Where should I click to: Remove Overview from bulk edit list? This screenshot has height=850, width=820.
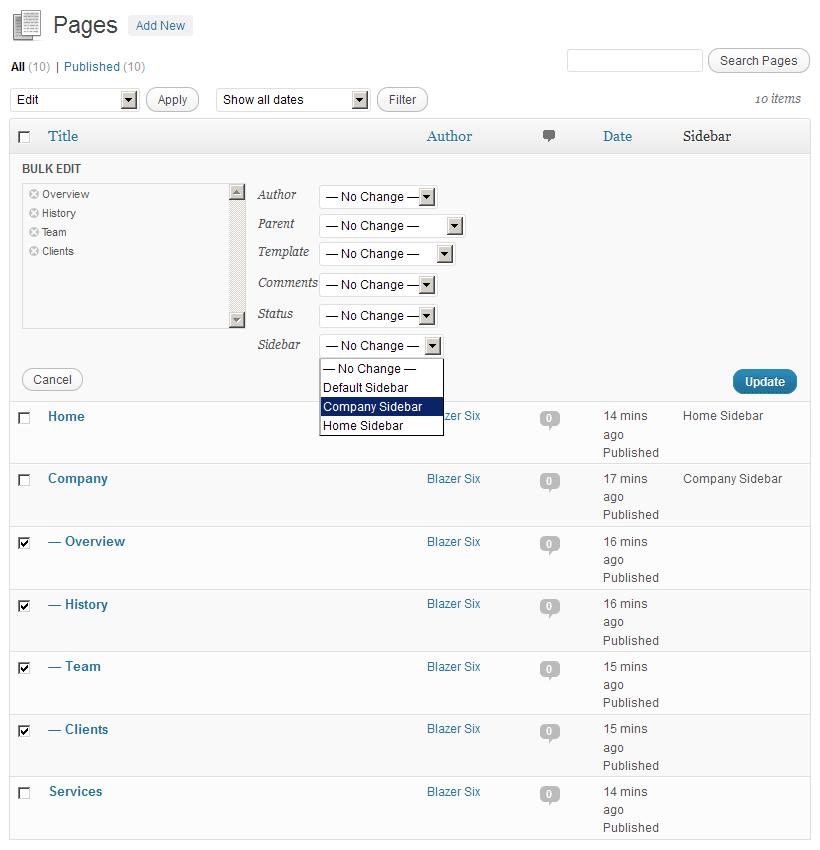point(34,194)
